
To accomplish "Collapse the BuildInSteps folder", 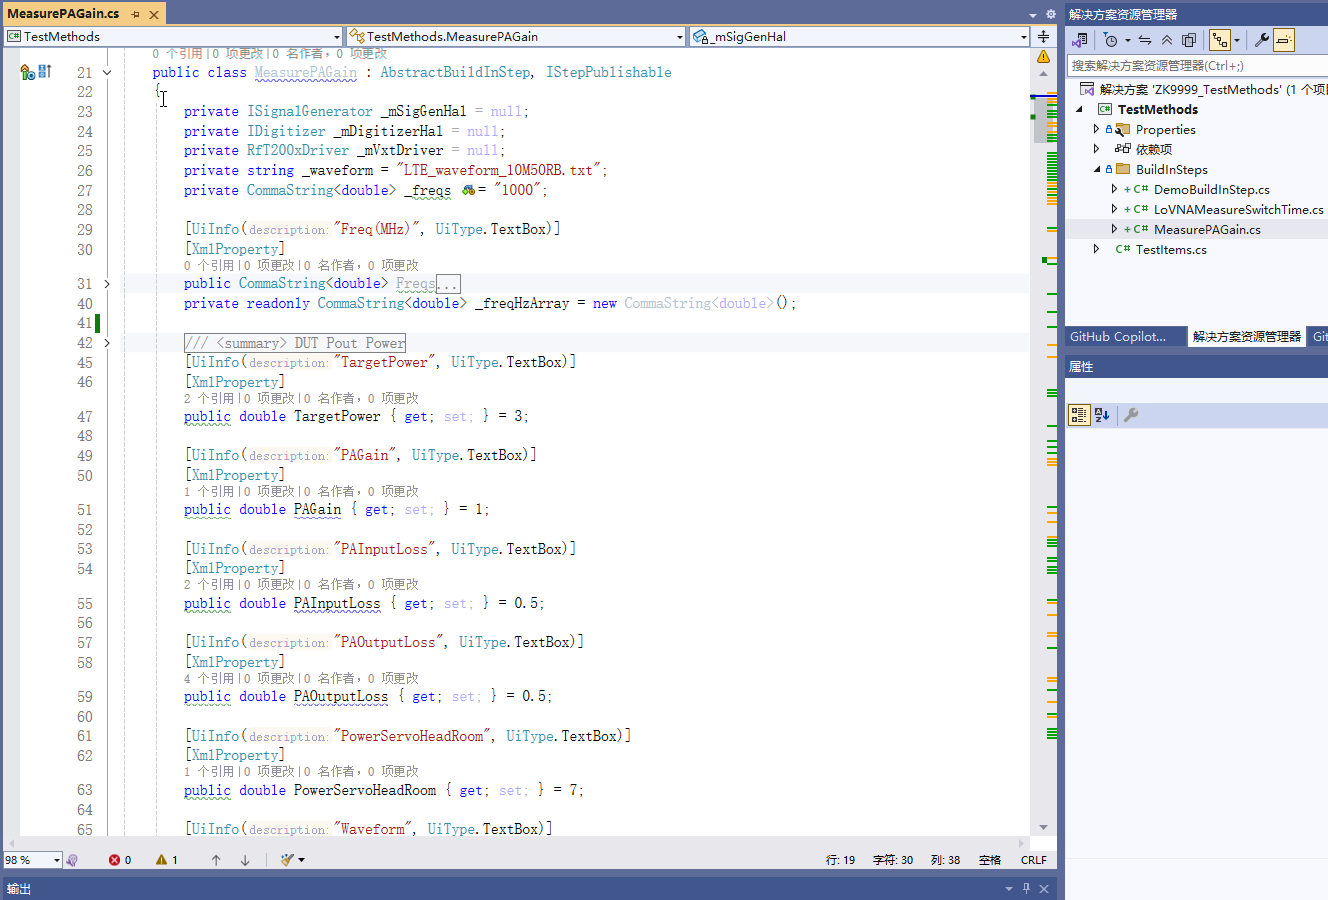I will pyautogui.click(x=1097, y=169).
